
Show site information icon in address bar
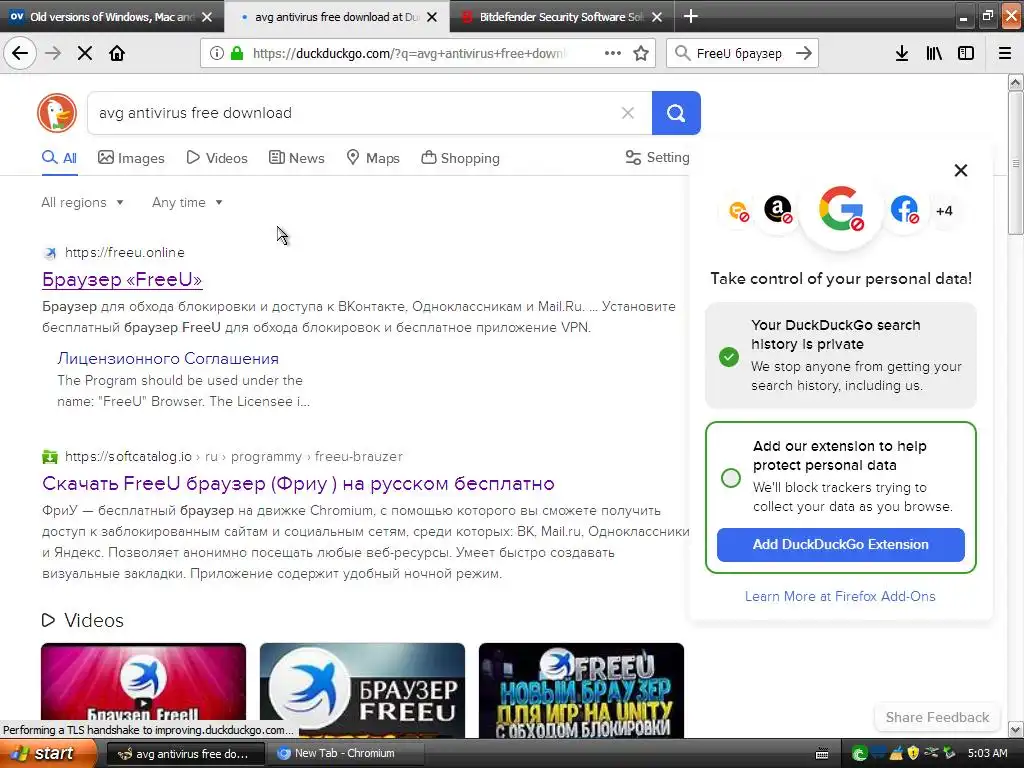coord(217,53)
